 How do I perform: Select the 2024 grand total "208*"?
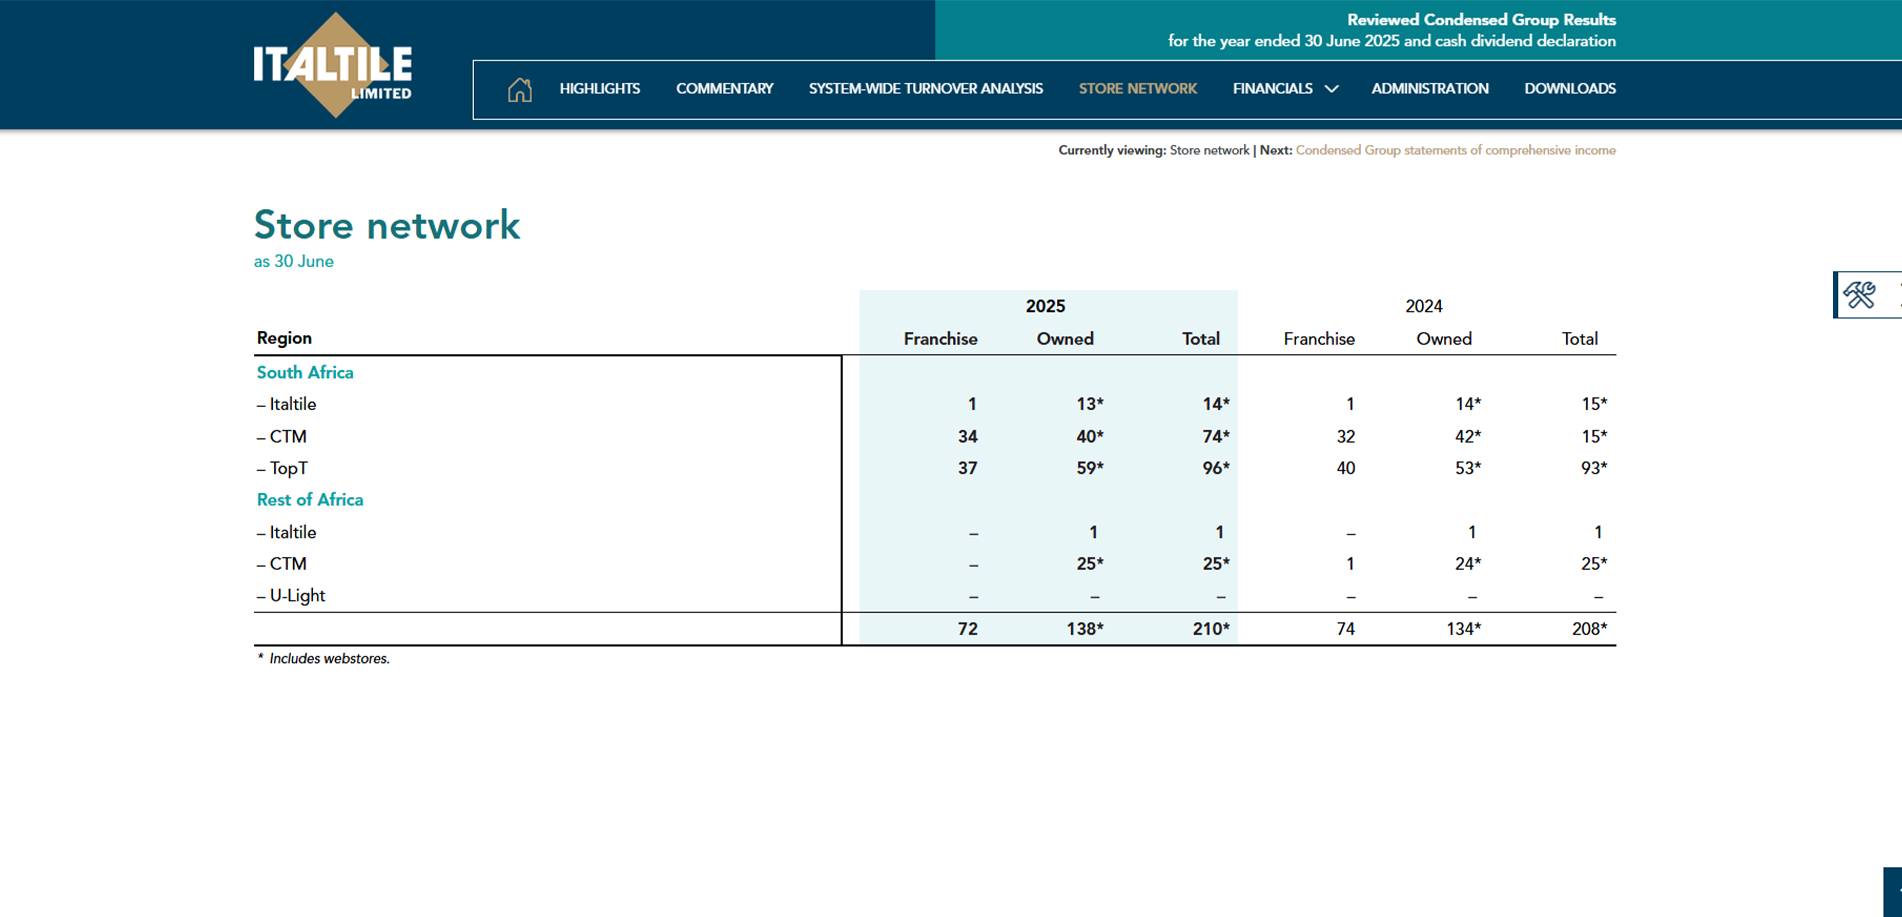coord(1589,629)
